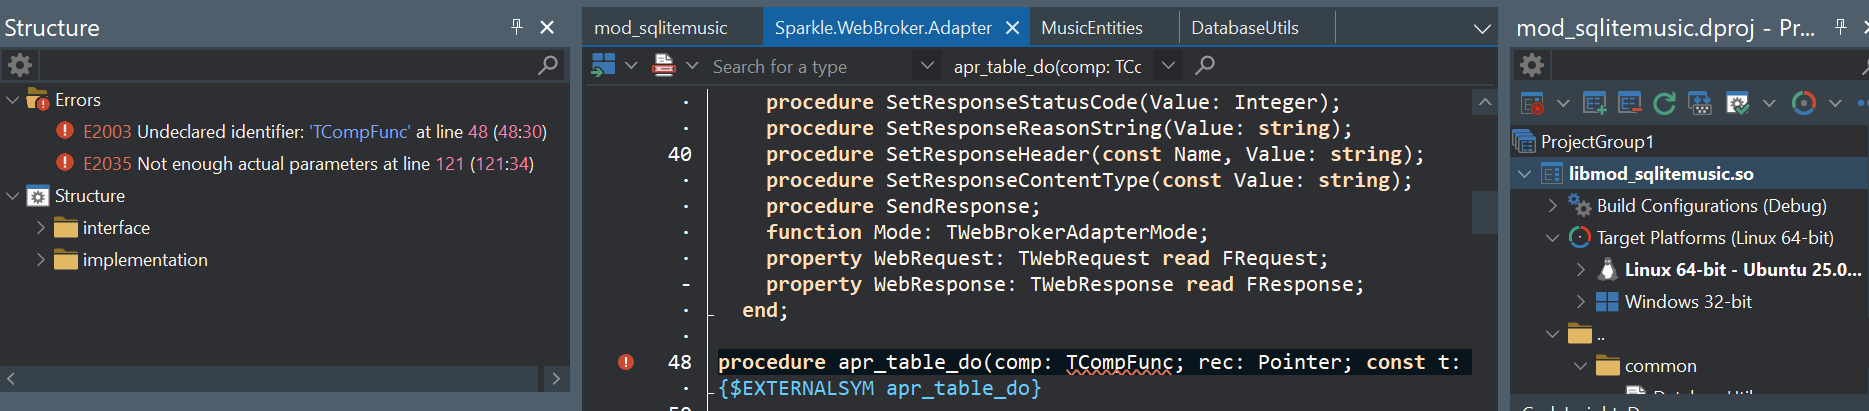Click the red target icon in Projects toolbar
The height and width of the screenshot is (411, 1869).
pos(1531,103)
